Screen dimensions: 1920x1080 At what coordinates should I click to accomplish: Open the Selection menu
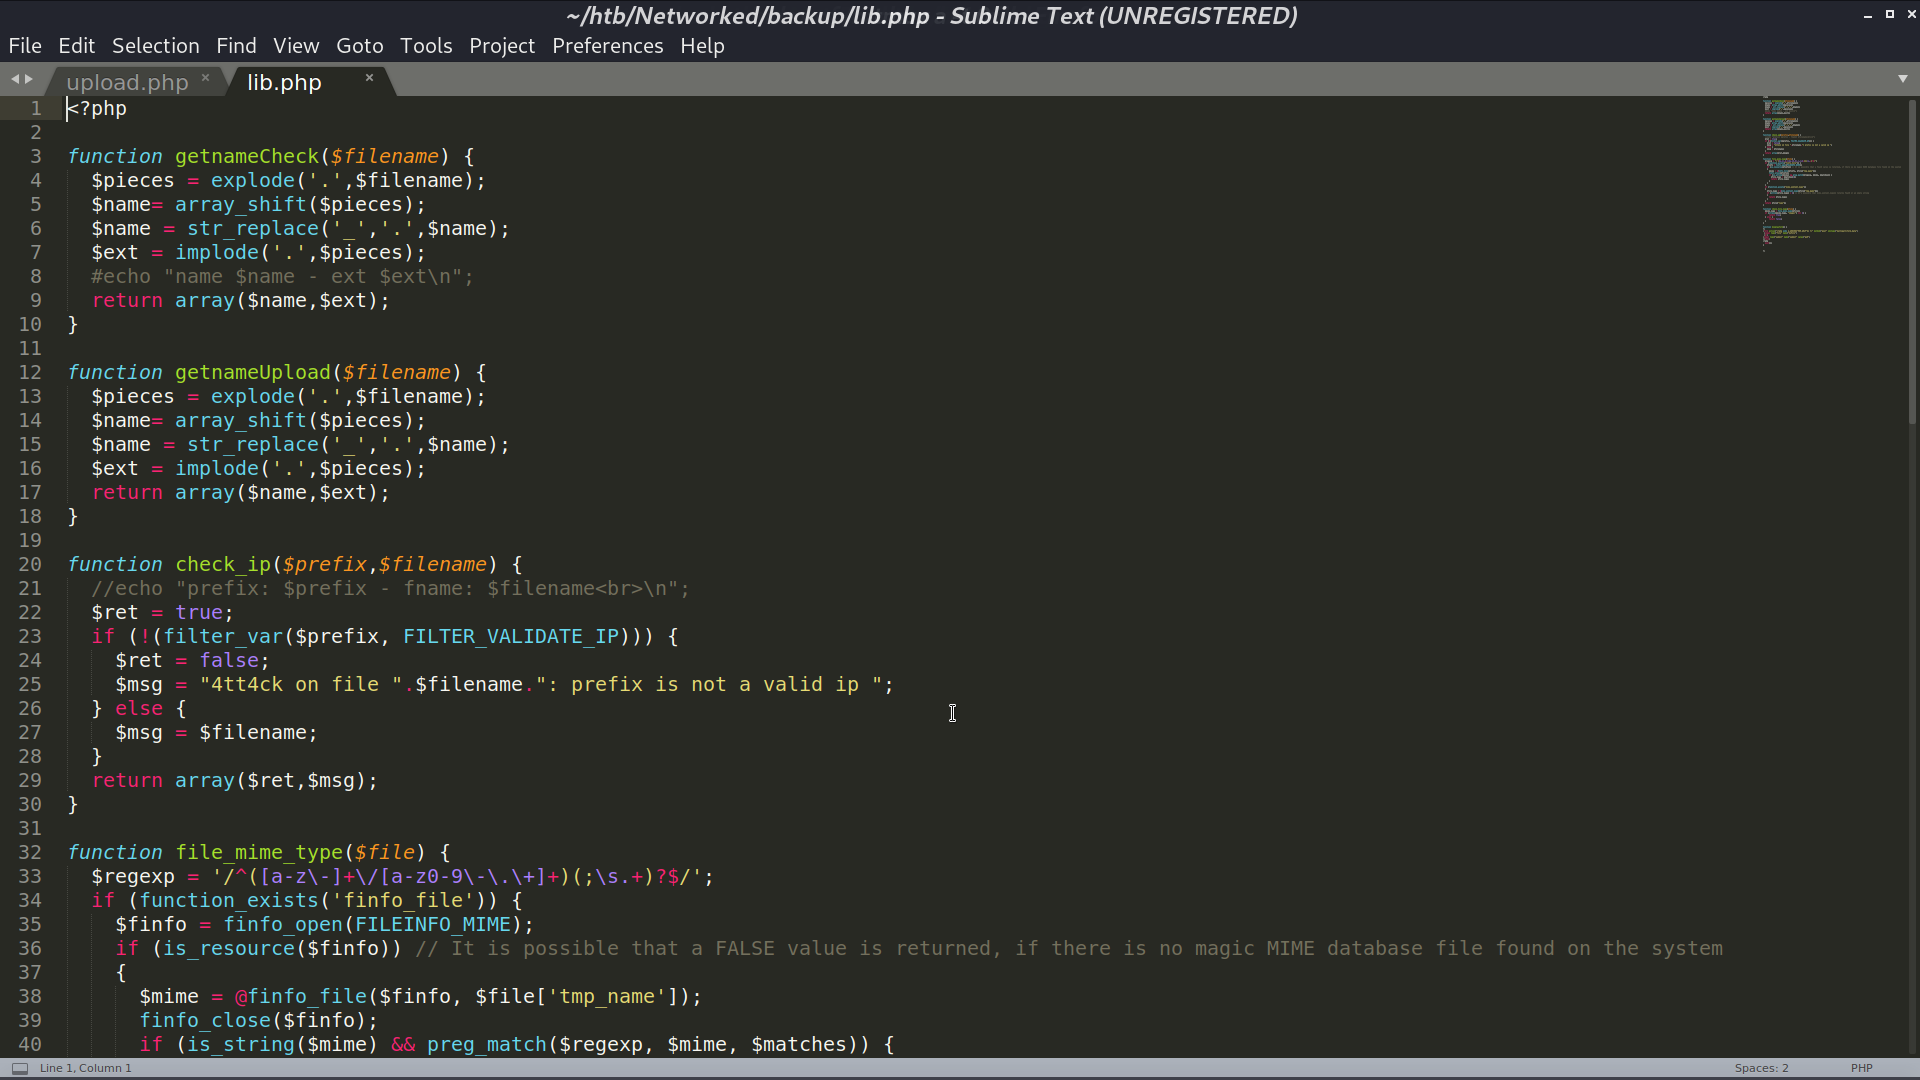point(156,46)
